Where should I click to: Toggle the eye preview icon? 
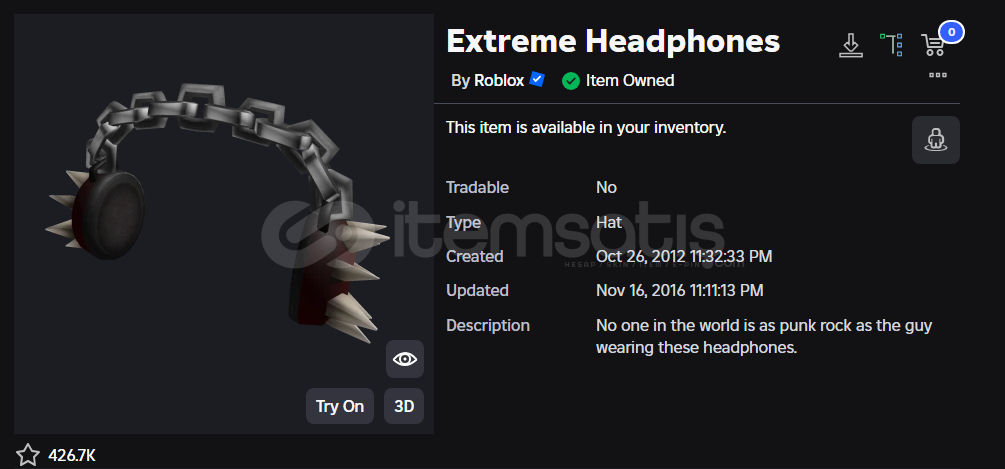point(404,359)
